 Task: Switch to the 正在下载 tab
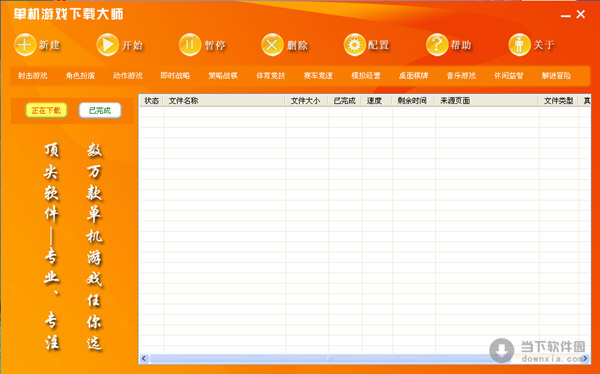(46, 111)
